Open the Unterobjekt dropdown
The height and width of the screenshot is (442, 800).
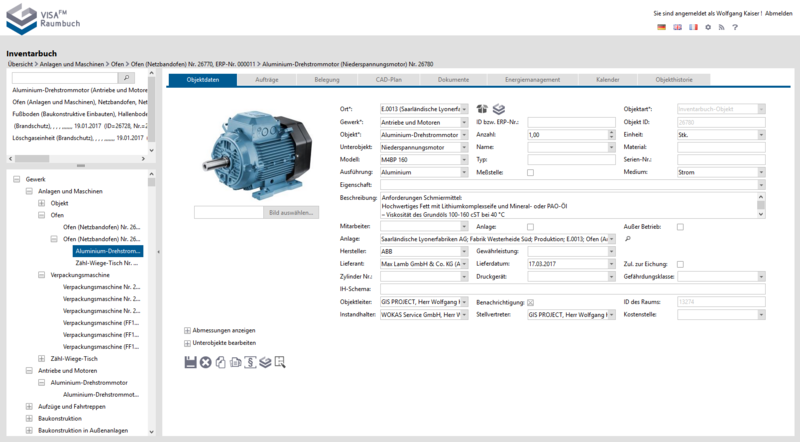(464, 148)
